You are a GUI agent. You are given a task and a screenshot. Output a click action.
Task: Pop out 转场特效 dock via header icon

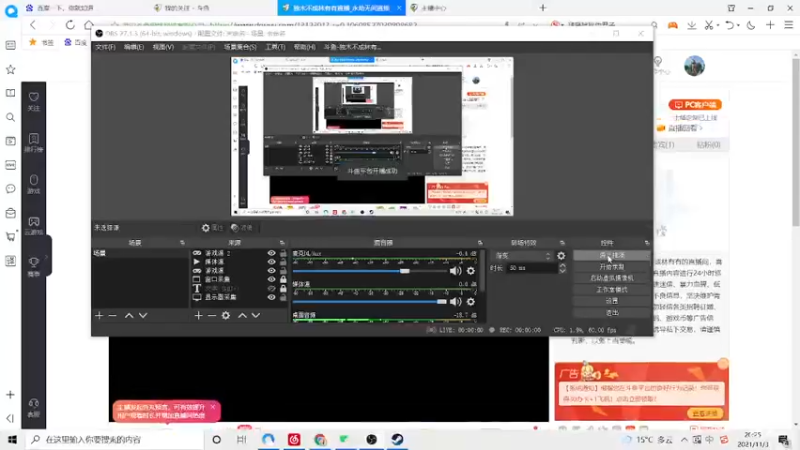562,243
